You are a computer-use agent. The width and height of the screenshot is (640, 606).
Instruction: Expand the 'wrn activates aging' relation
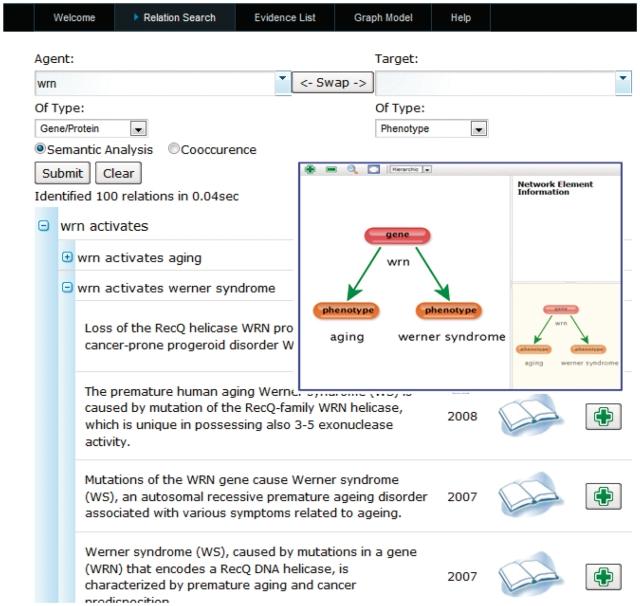click(x=68, y=257)
